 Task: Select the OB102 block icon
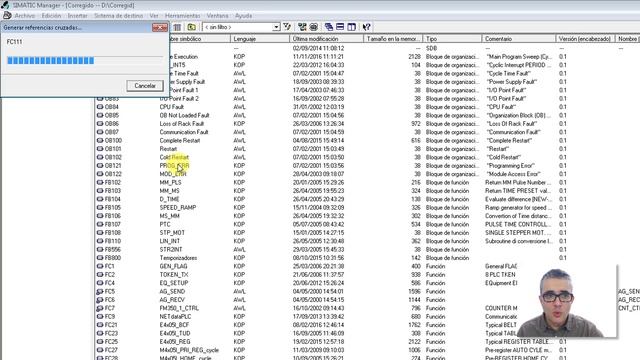pos(100,157)
